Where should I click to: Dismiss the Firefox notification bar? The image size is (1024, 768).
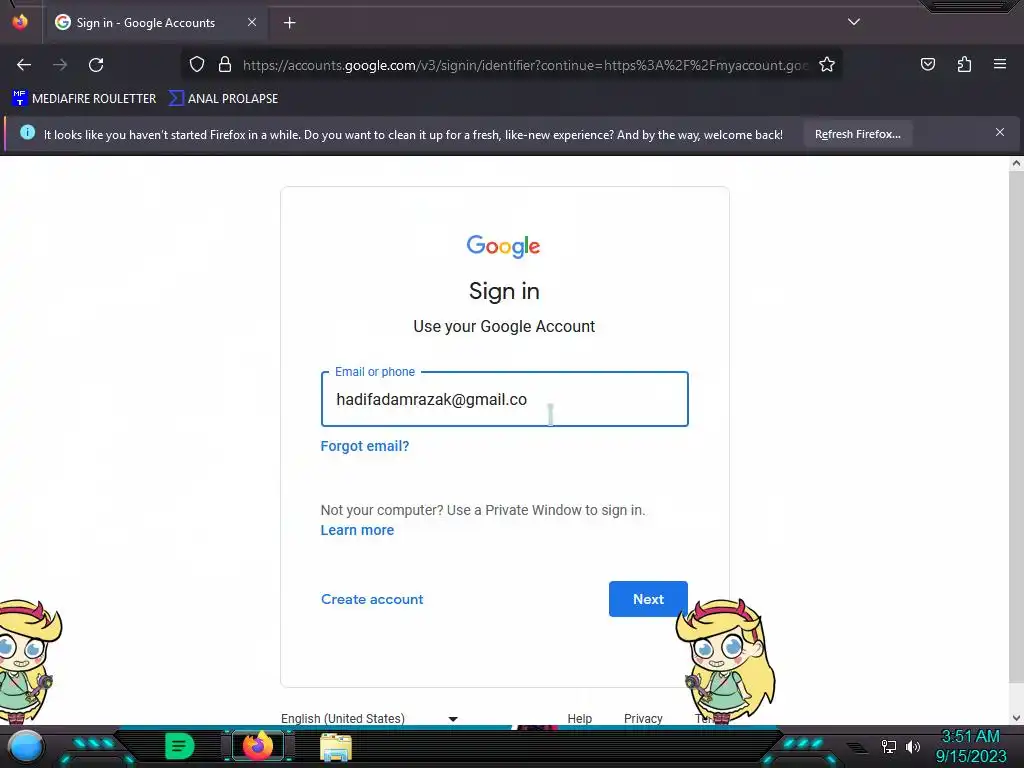[1000, 133]
